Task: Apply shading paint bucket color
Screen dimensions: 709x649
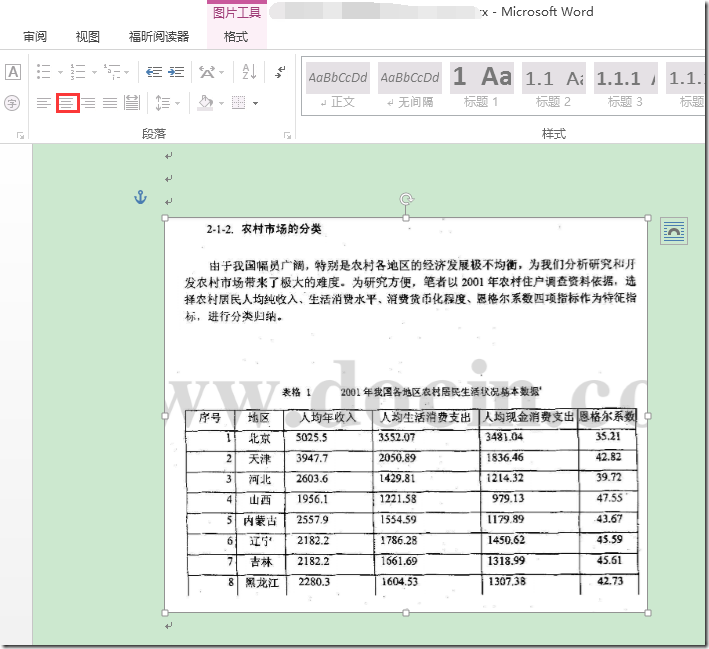Action: coord(206,103)
